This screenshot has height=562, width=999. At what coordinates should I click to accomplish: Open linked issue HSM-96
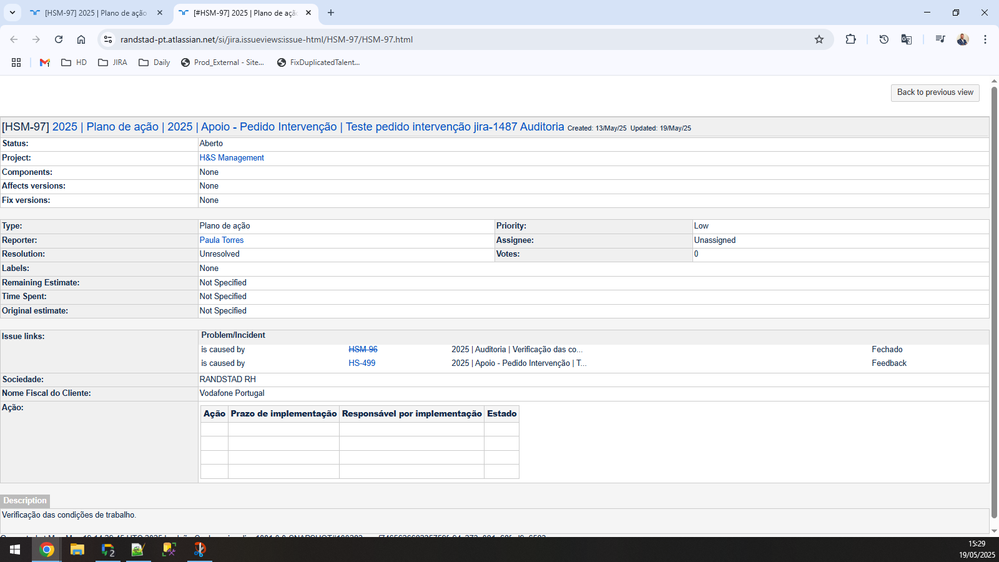pyautogui.click(x=363, y=349)
